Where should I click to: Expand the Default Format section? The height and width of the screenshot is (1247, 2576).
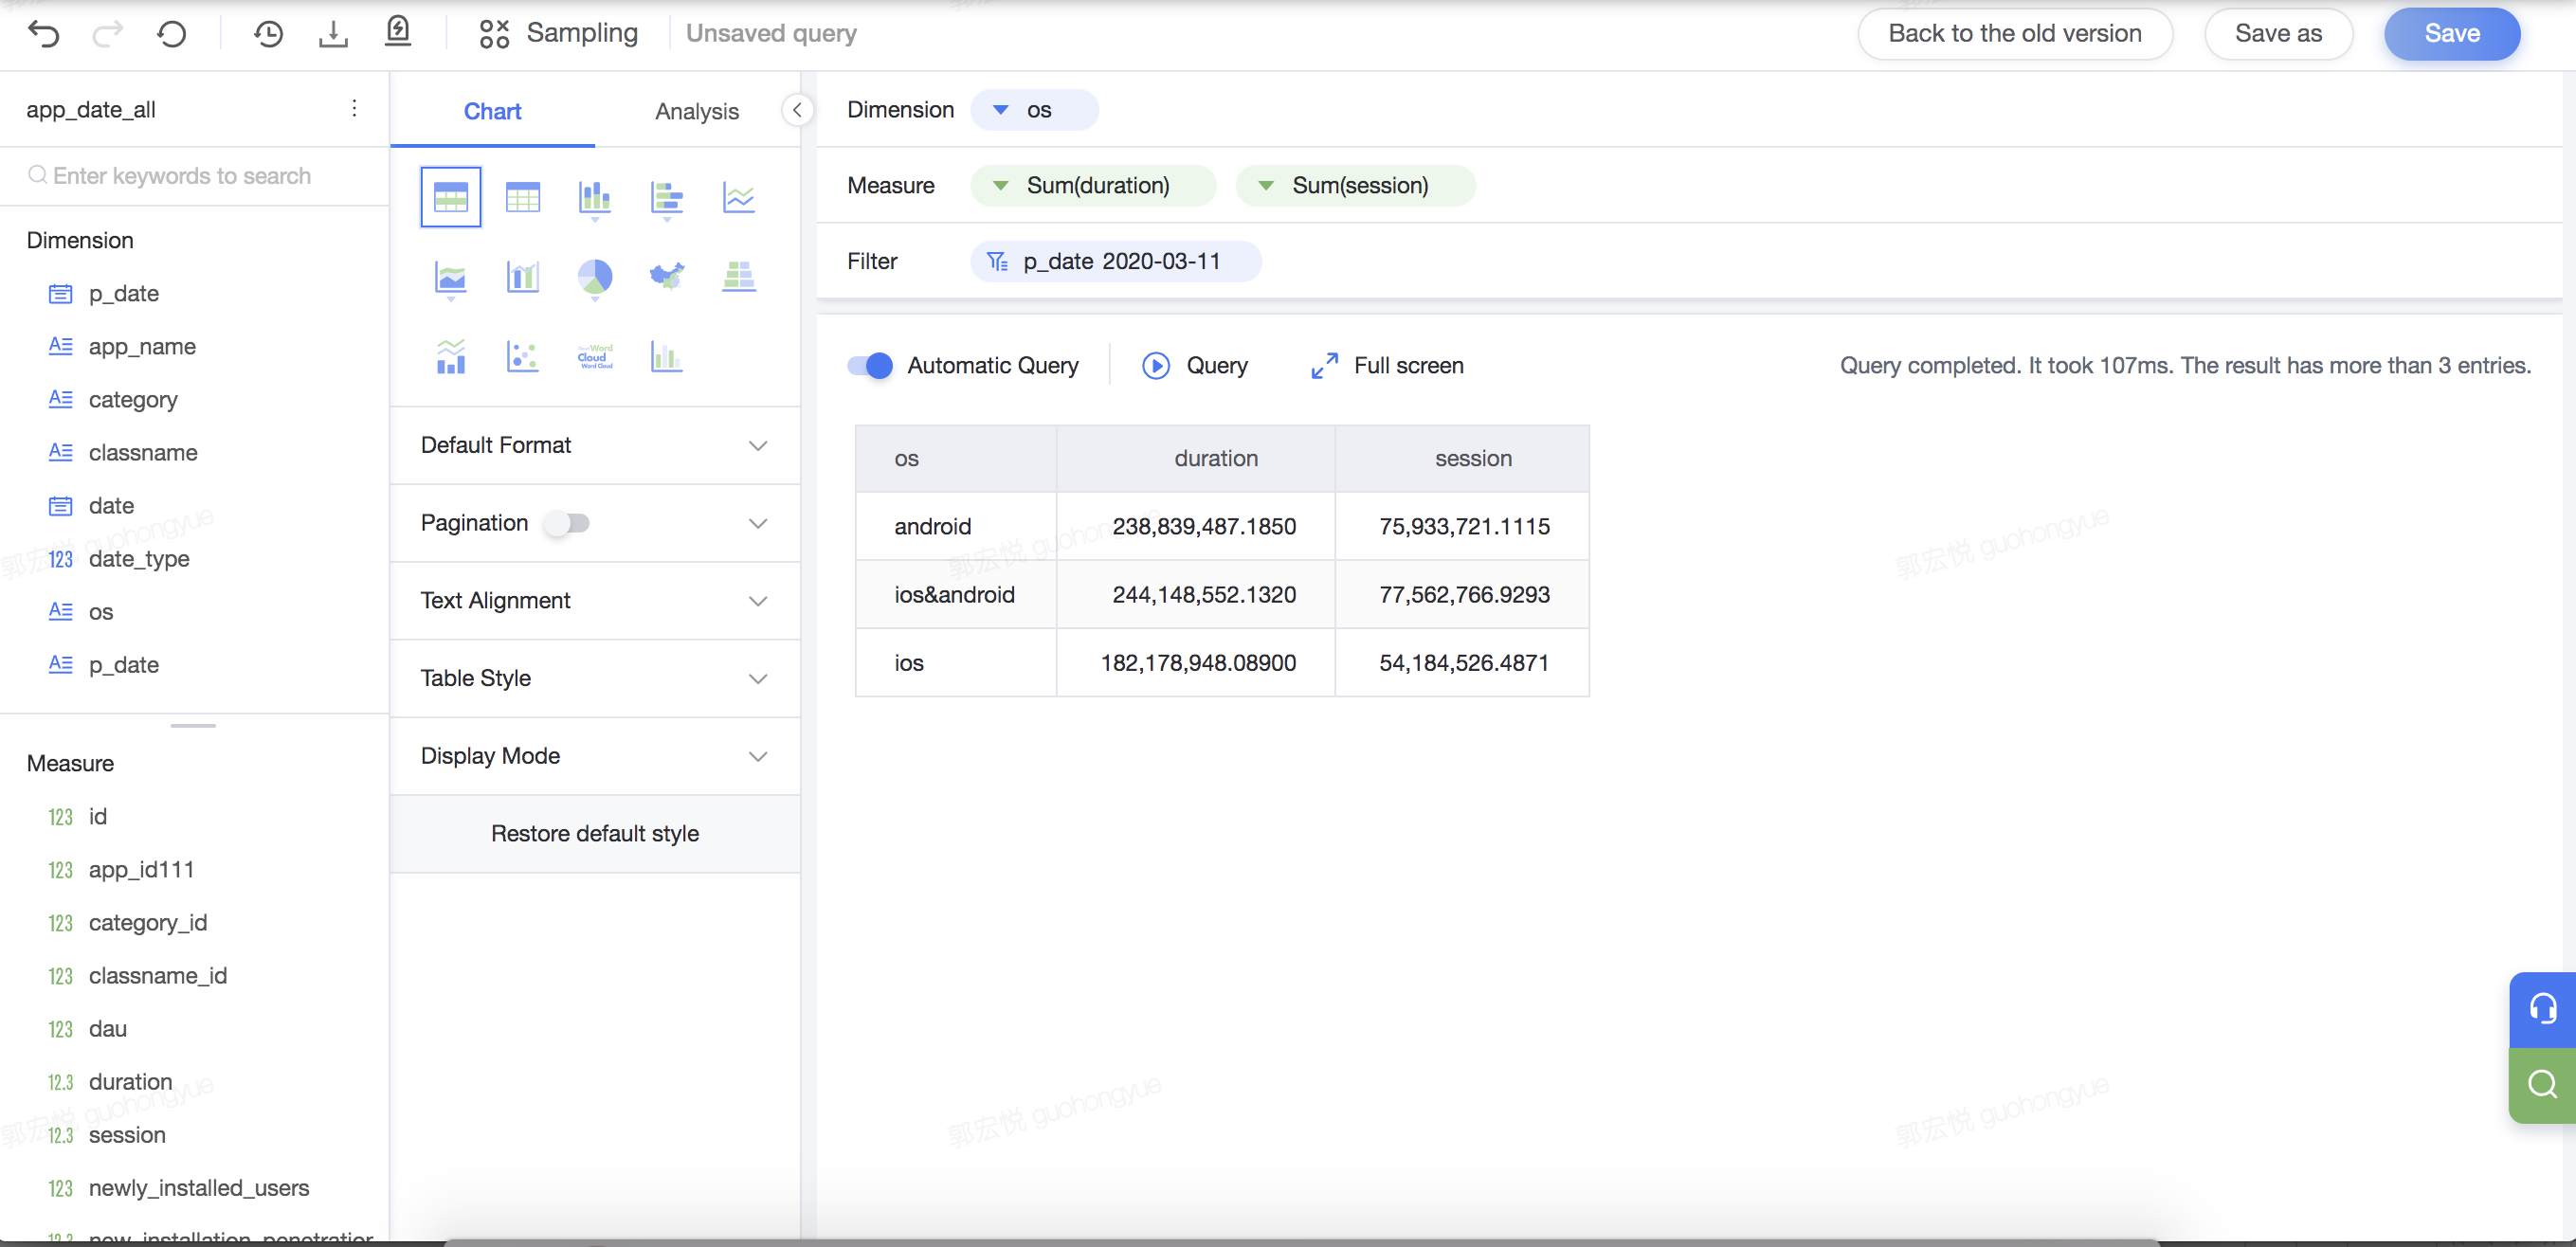click(595, 445)
